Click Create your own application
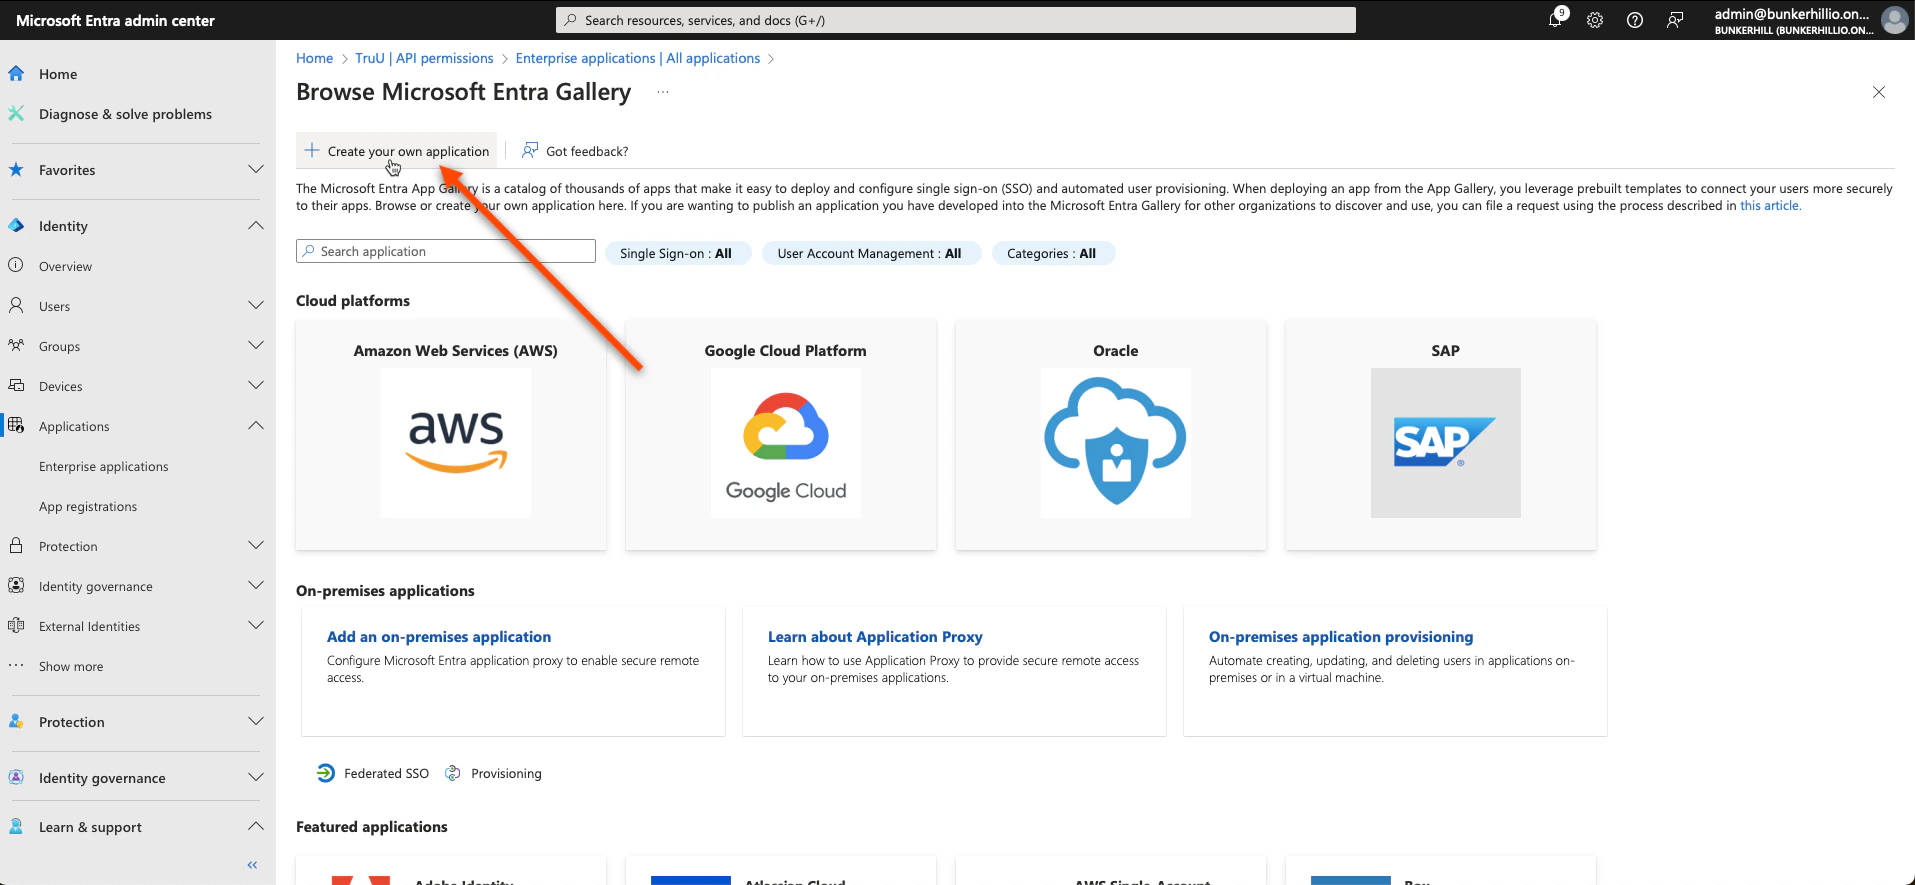 pyautogui.click(x=397, y=151)
